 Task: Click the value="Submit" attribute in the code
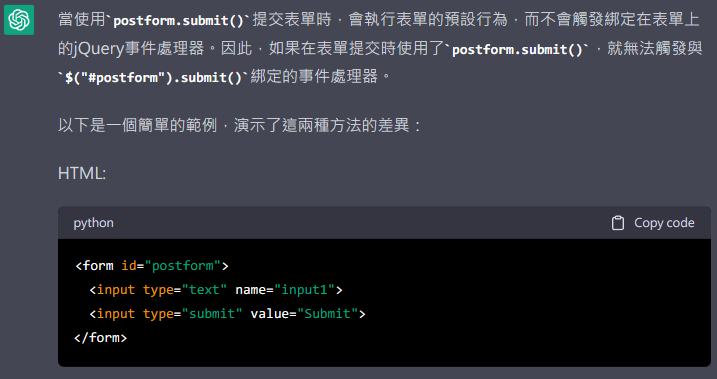coord(304,314)
